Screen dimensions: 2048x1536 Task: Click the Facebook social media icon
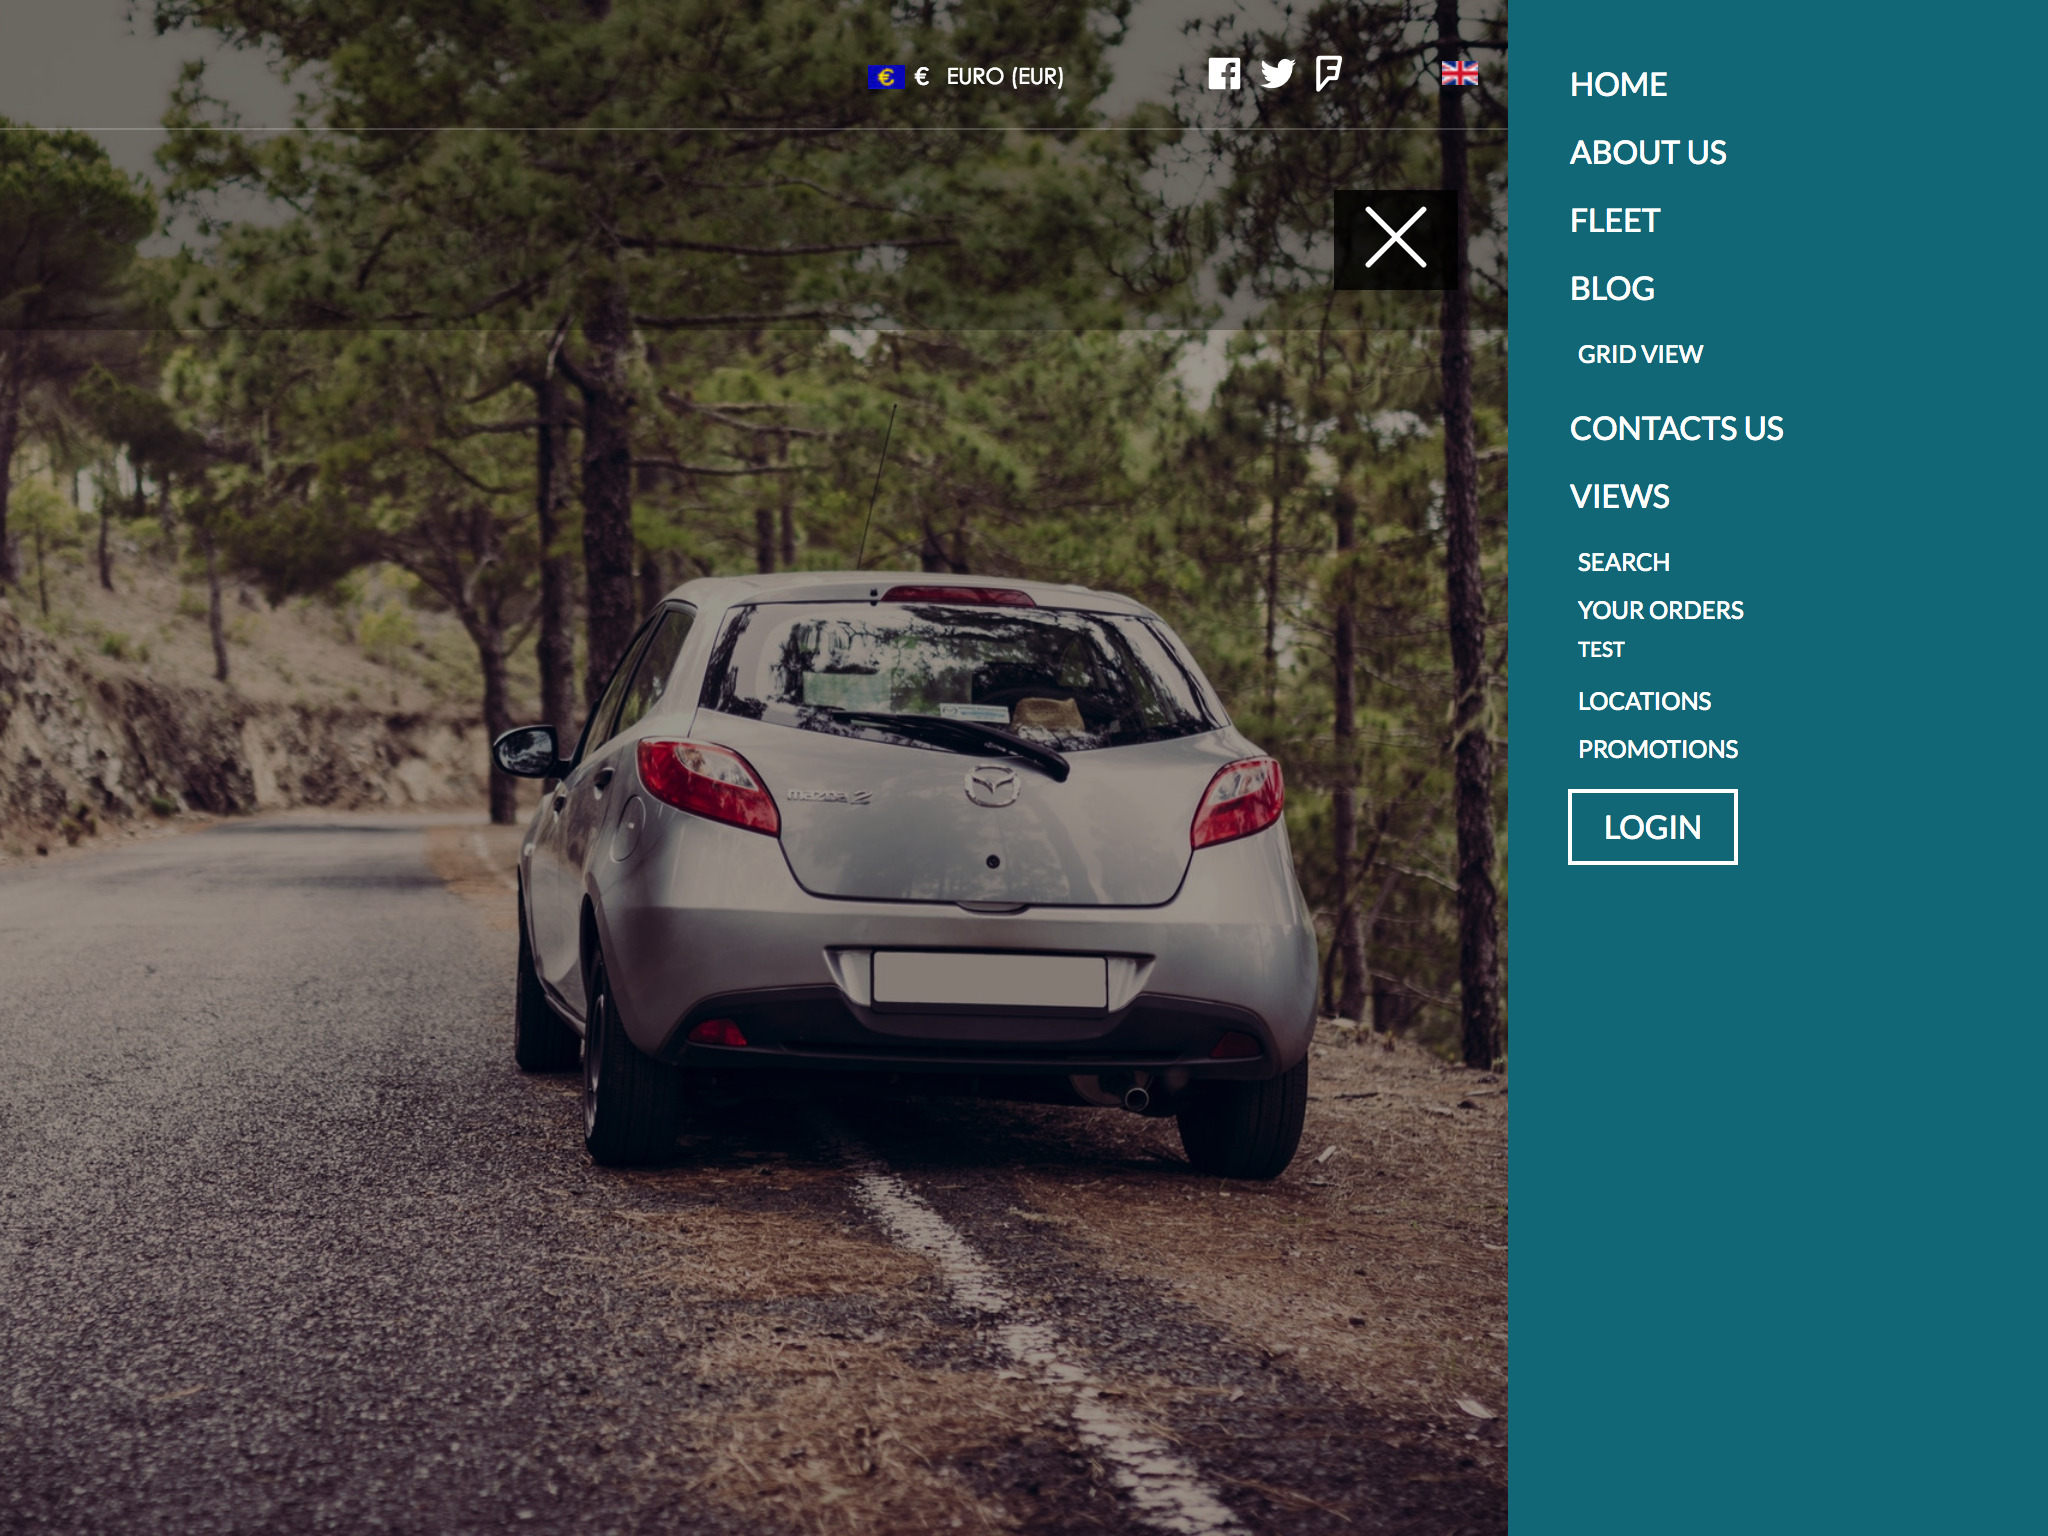[x=1222, y=74]
